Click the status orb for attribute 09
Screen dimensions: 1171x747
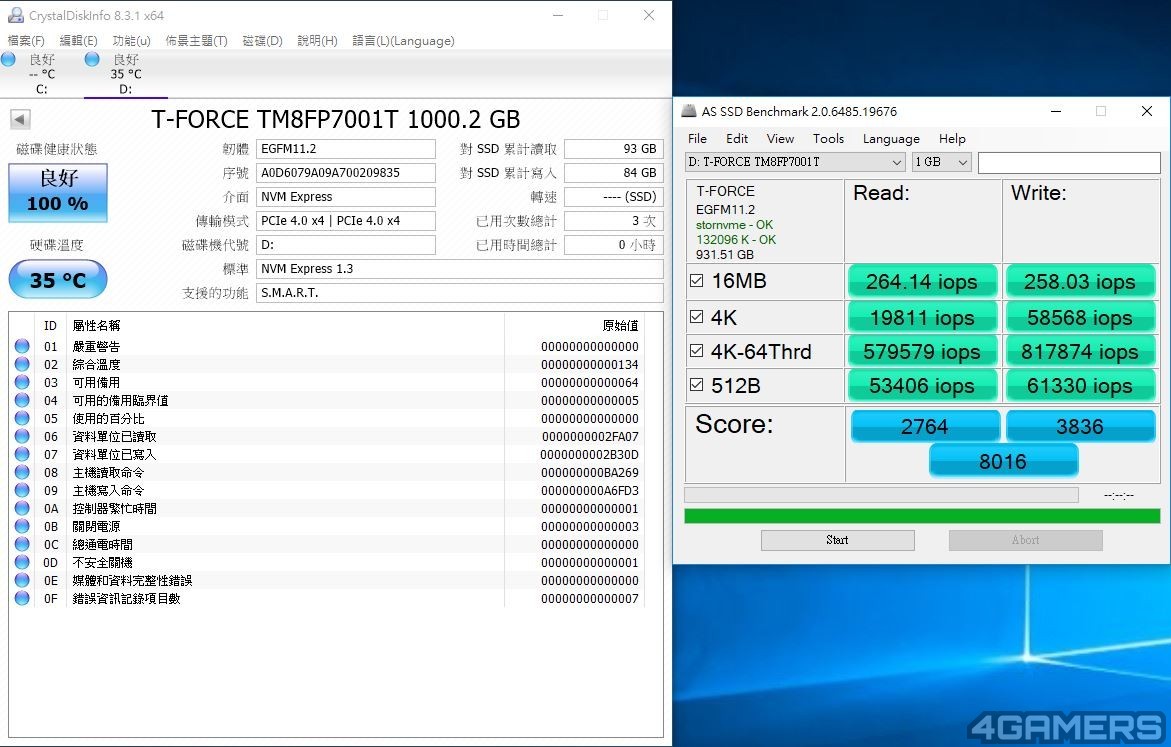22,490
